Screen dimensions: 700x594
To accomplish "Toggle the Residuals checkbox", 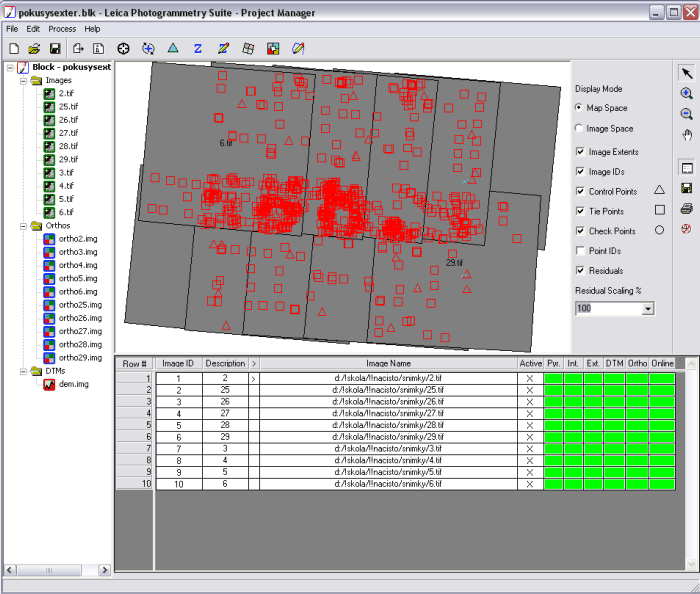I will tap(580, 270).
